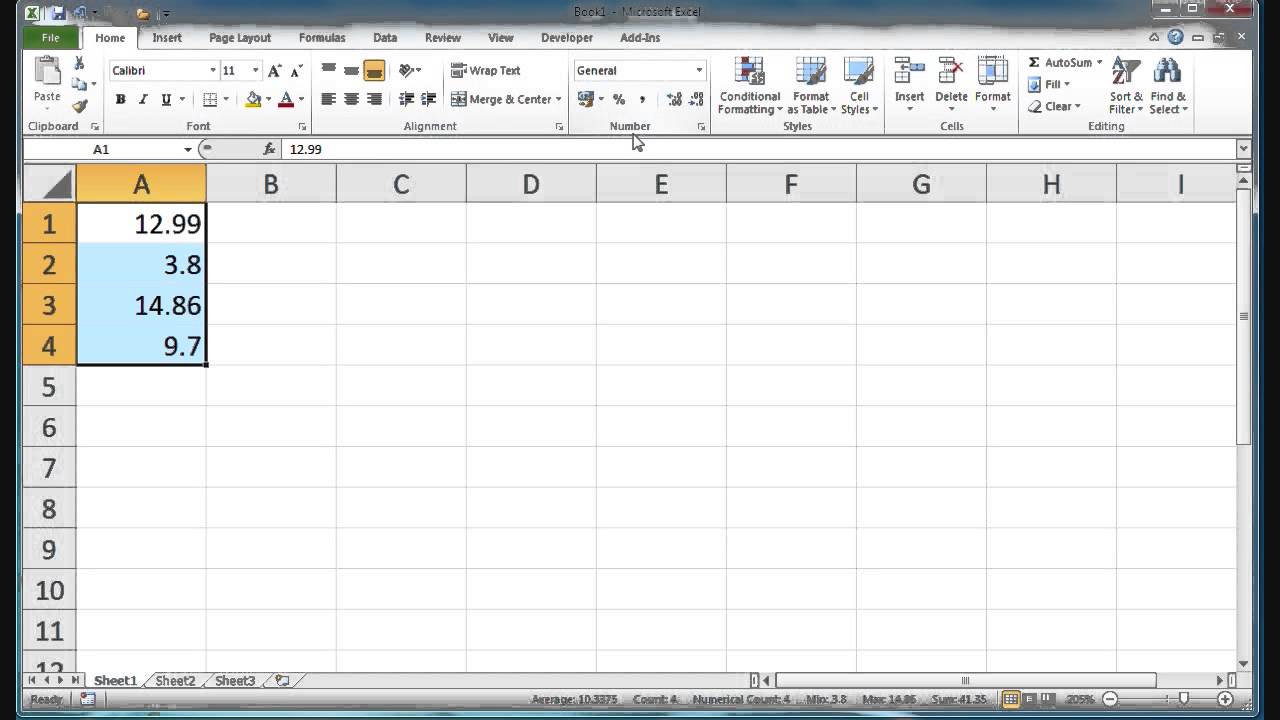Switch to the Formulas ribbon tab
This screenshot has height=720, width=1280.
click(322, 38)
